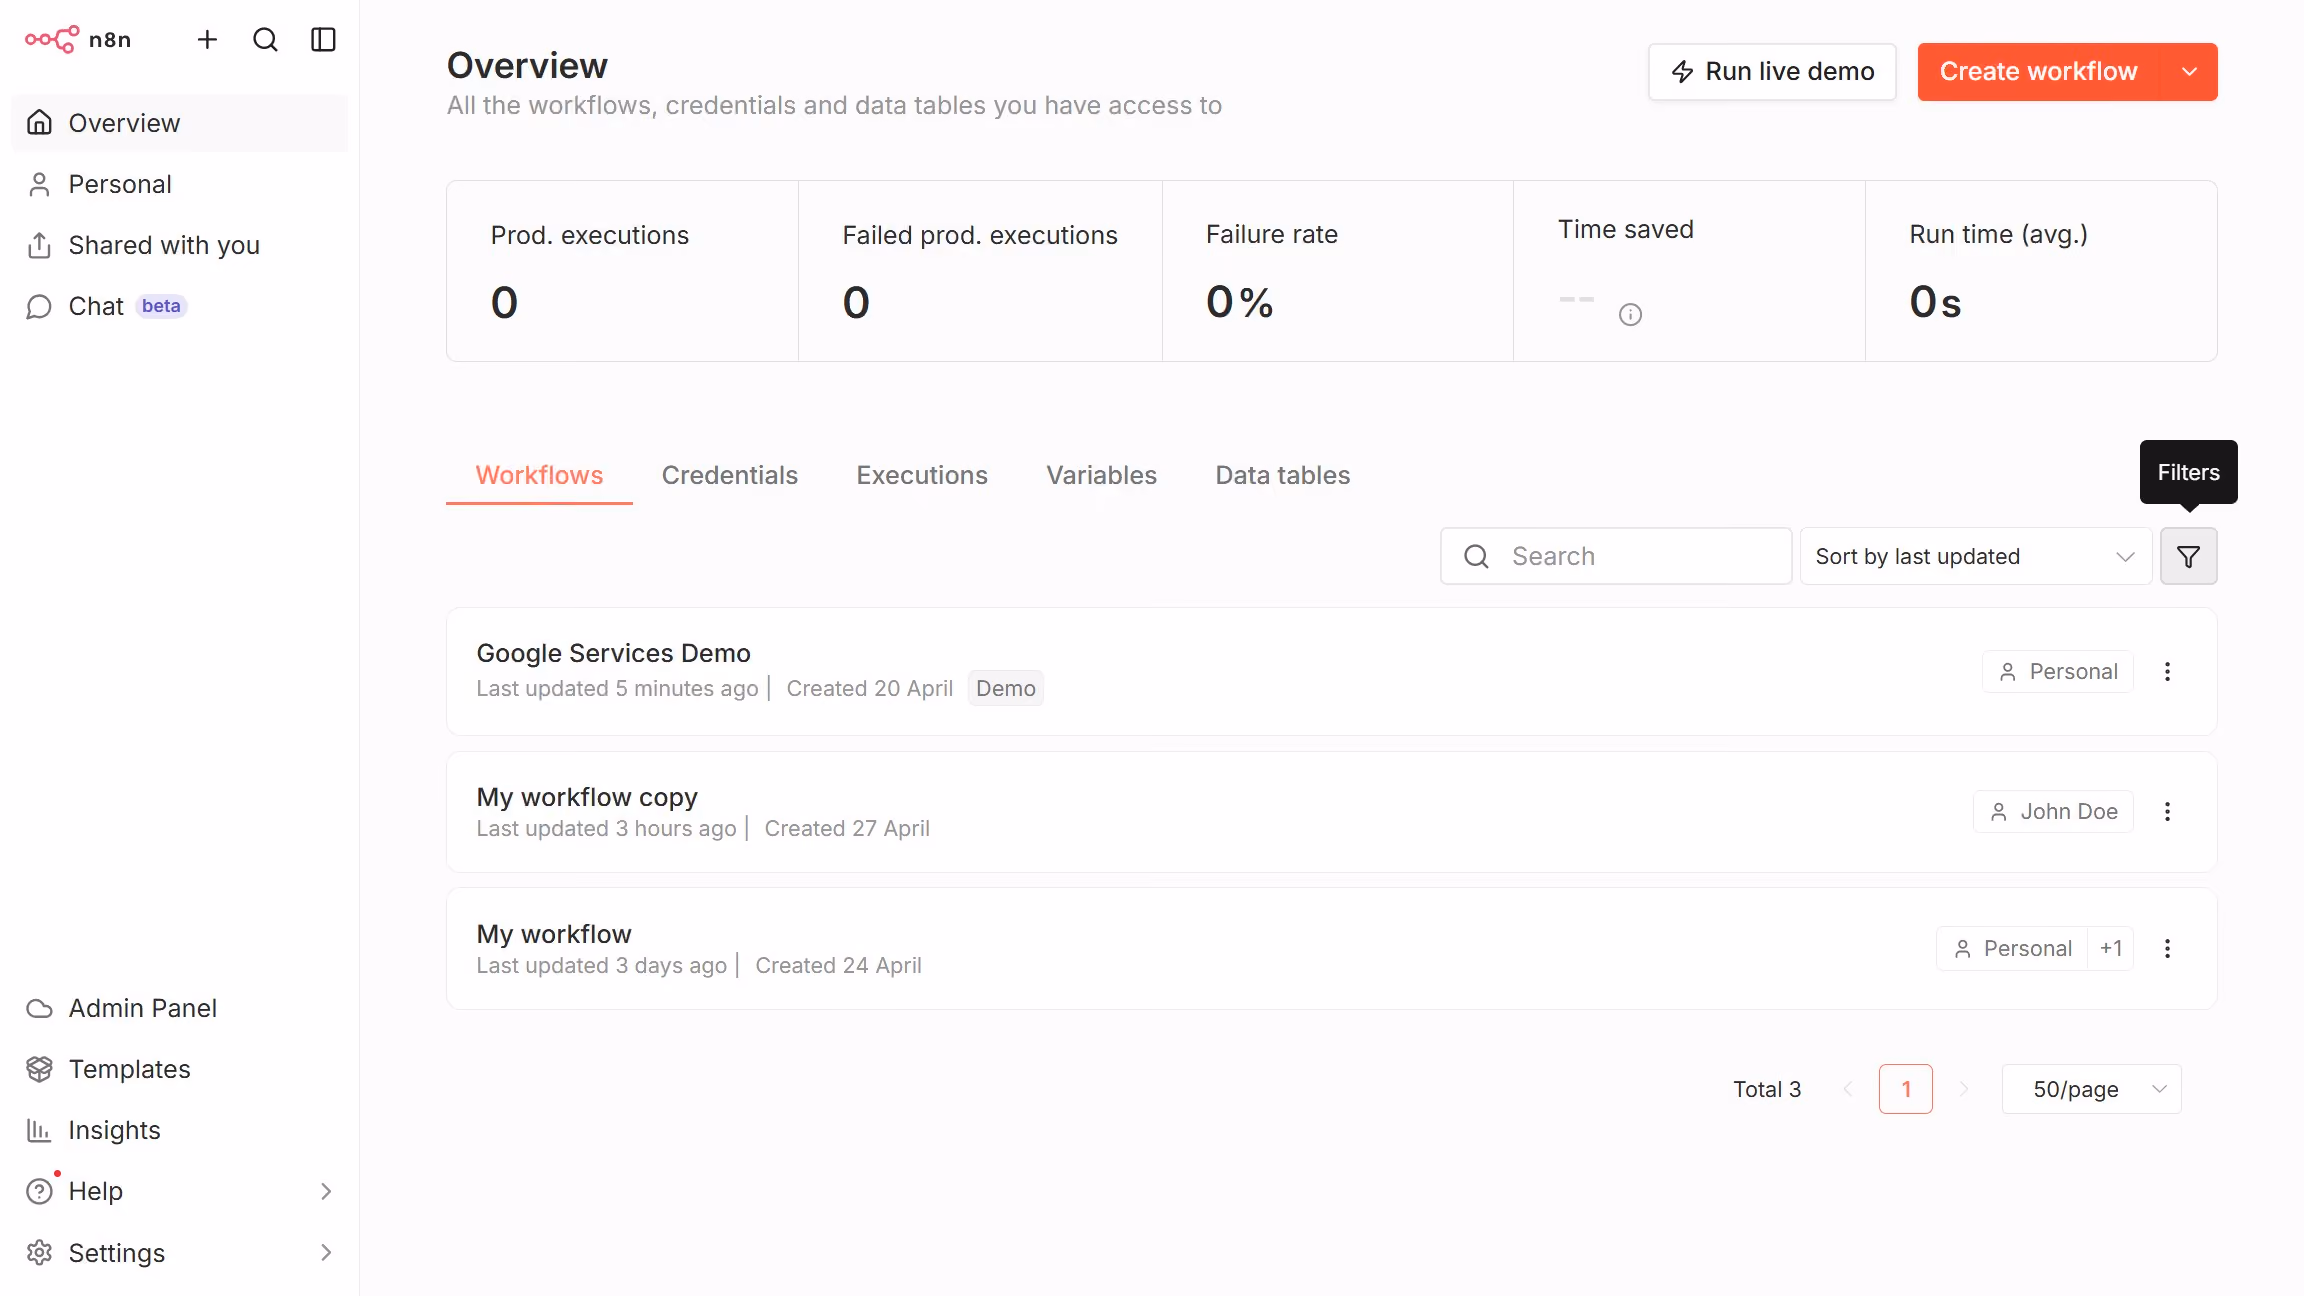Image resolution: width=2304 pixels, height=1296 pixels.
Task: Collapse the sidebar with panel icon
Action: click(323, 40)
